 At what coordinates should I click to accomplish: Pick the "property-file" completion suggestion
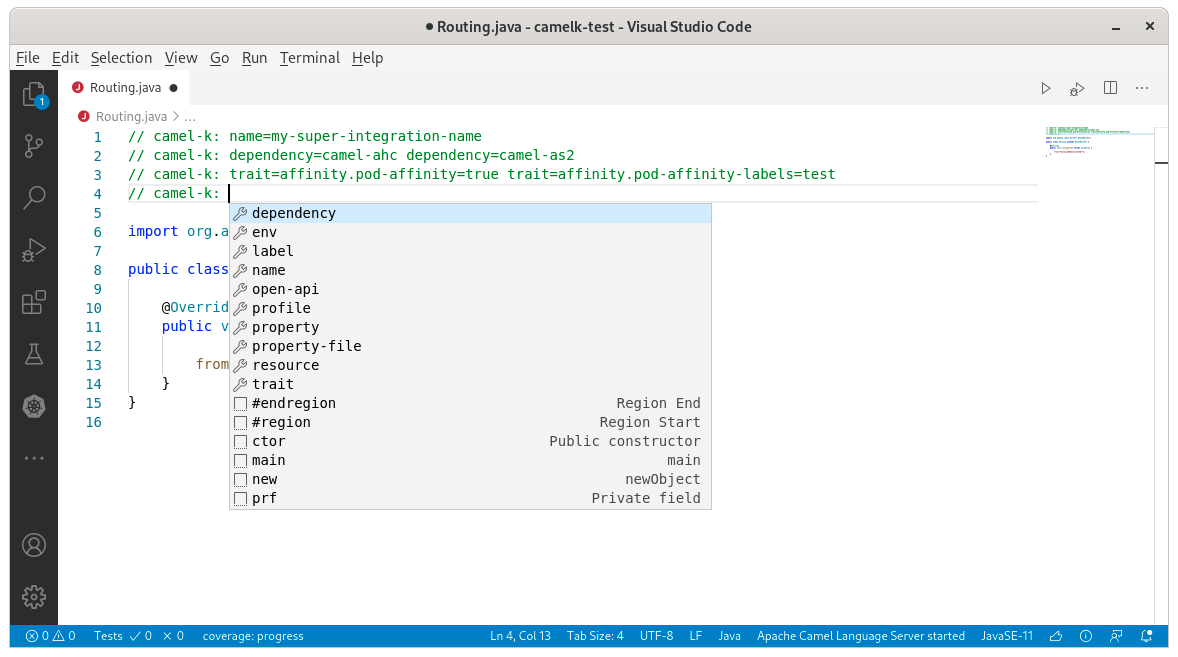(306, 346)
